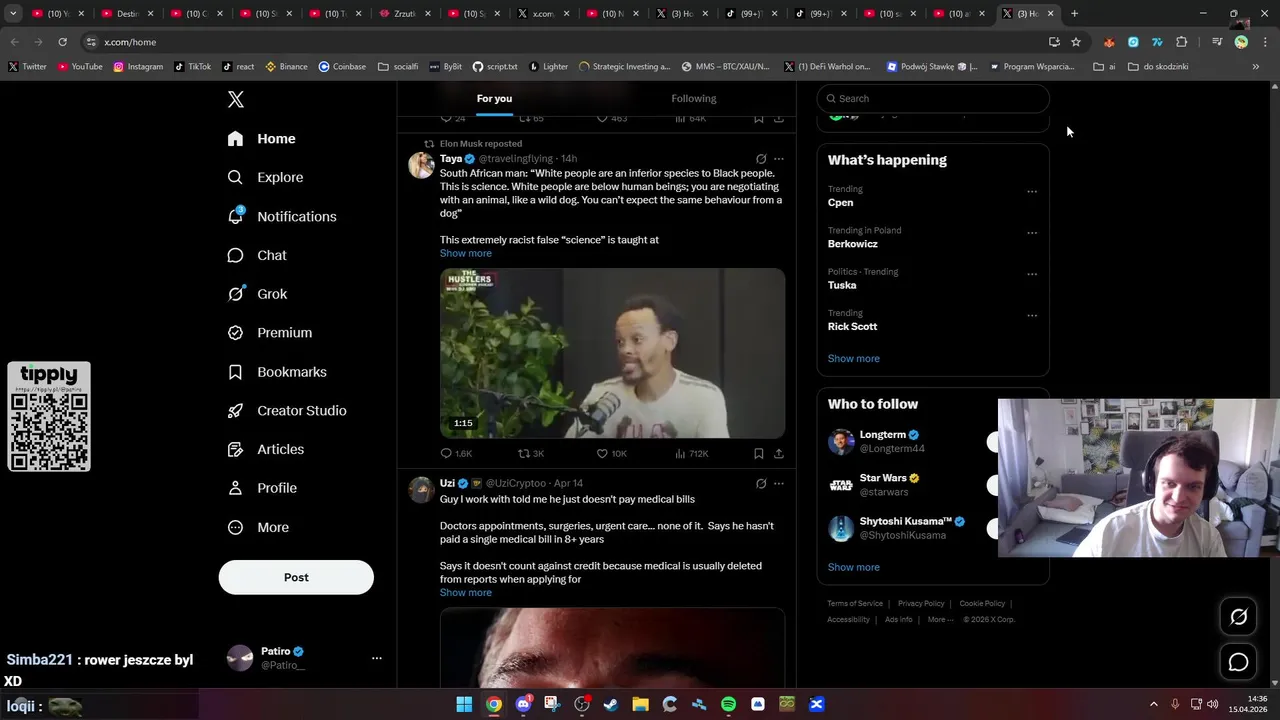This screenshot has width=1280, height=720.
Task: Click Grok icon on Uzi's post
Action: click(x=761, y=483)
